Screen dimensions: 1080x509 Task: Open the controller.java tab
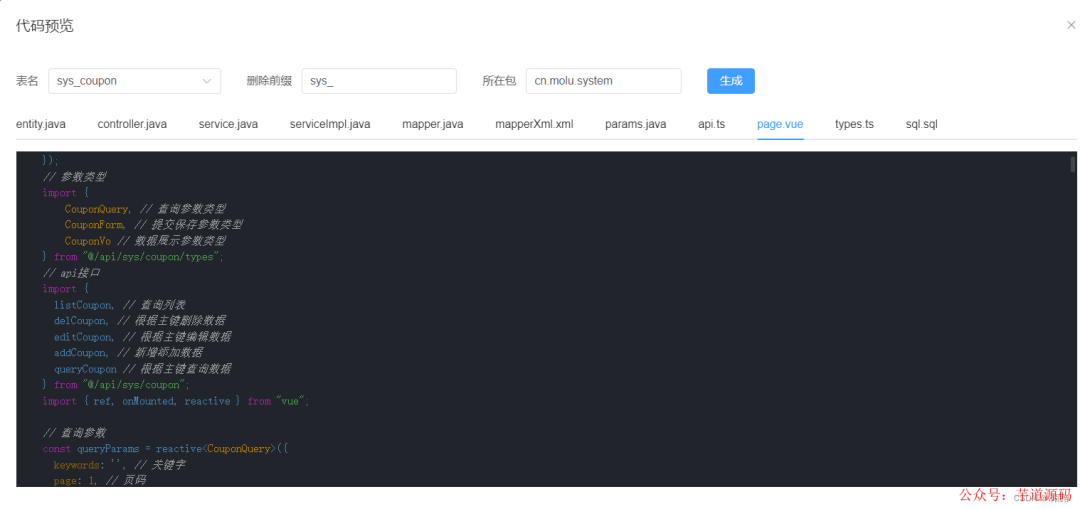pos(132,125)
